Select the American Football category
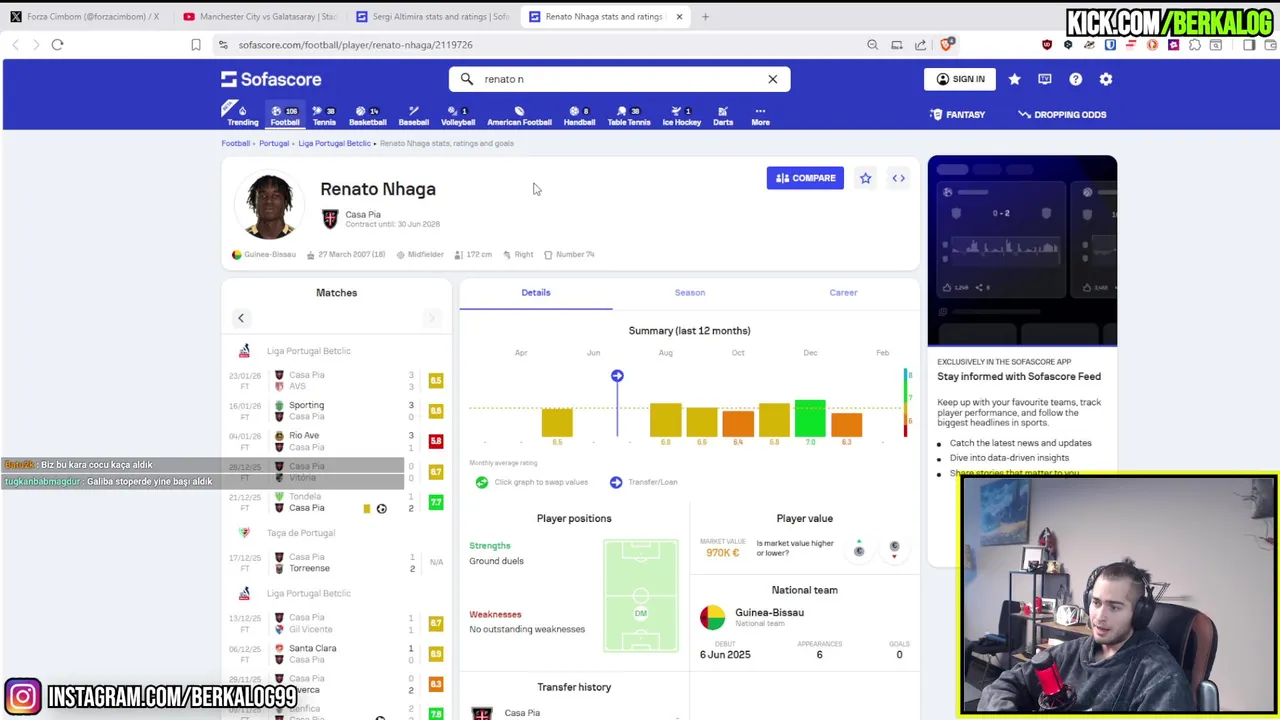Viewport: 1280px width, 720px height. coord(519,115)
